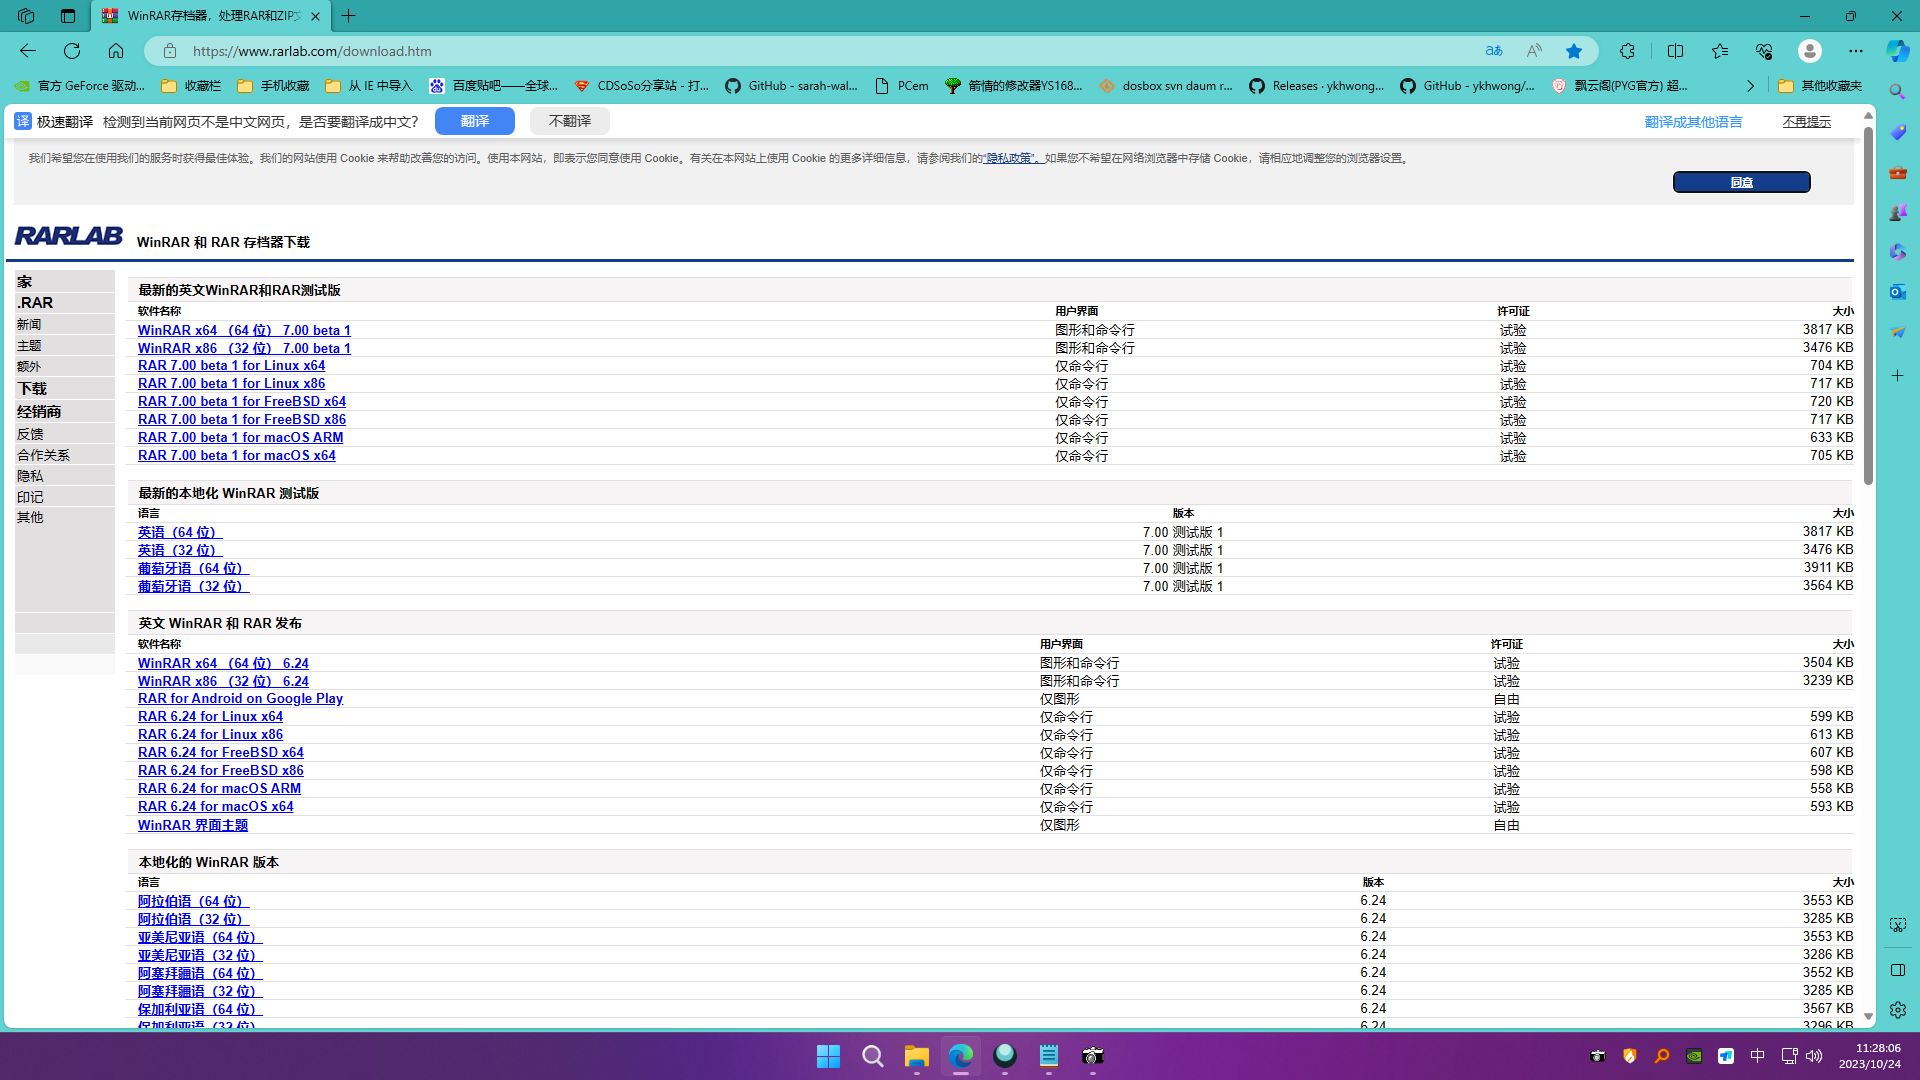Show more bookmarks with chevron
1920x1080 pixels.
[x=1750, y=86]
